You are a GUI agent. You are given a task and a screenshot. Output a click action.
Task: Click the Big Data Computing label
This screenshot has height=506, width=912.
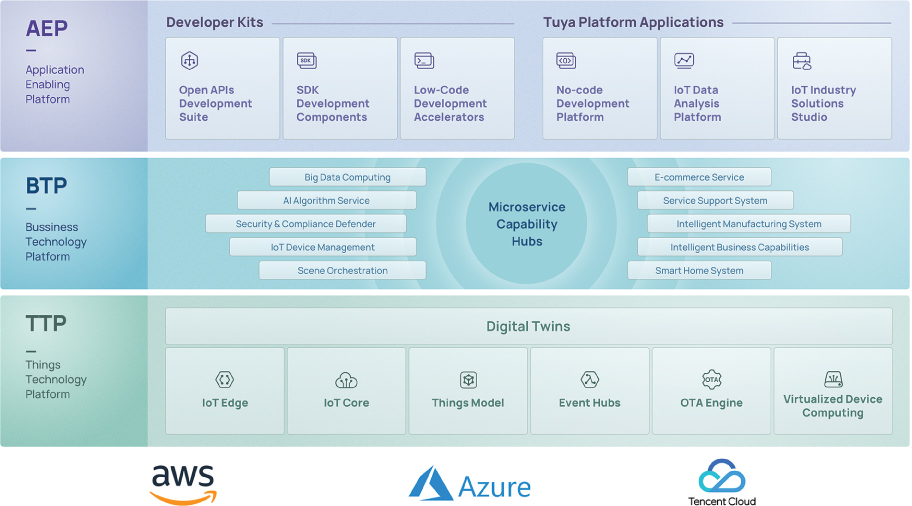[347, 177]
